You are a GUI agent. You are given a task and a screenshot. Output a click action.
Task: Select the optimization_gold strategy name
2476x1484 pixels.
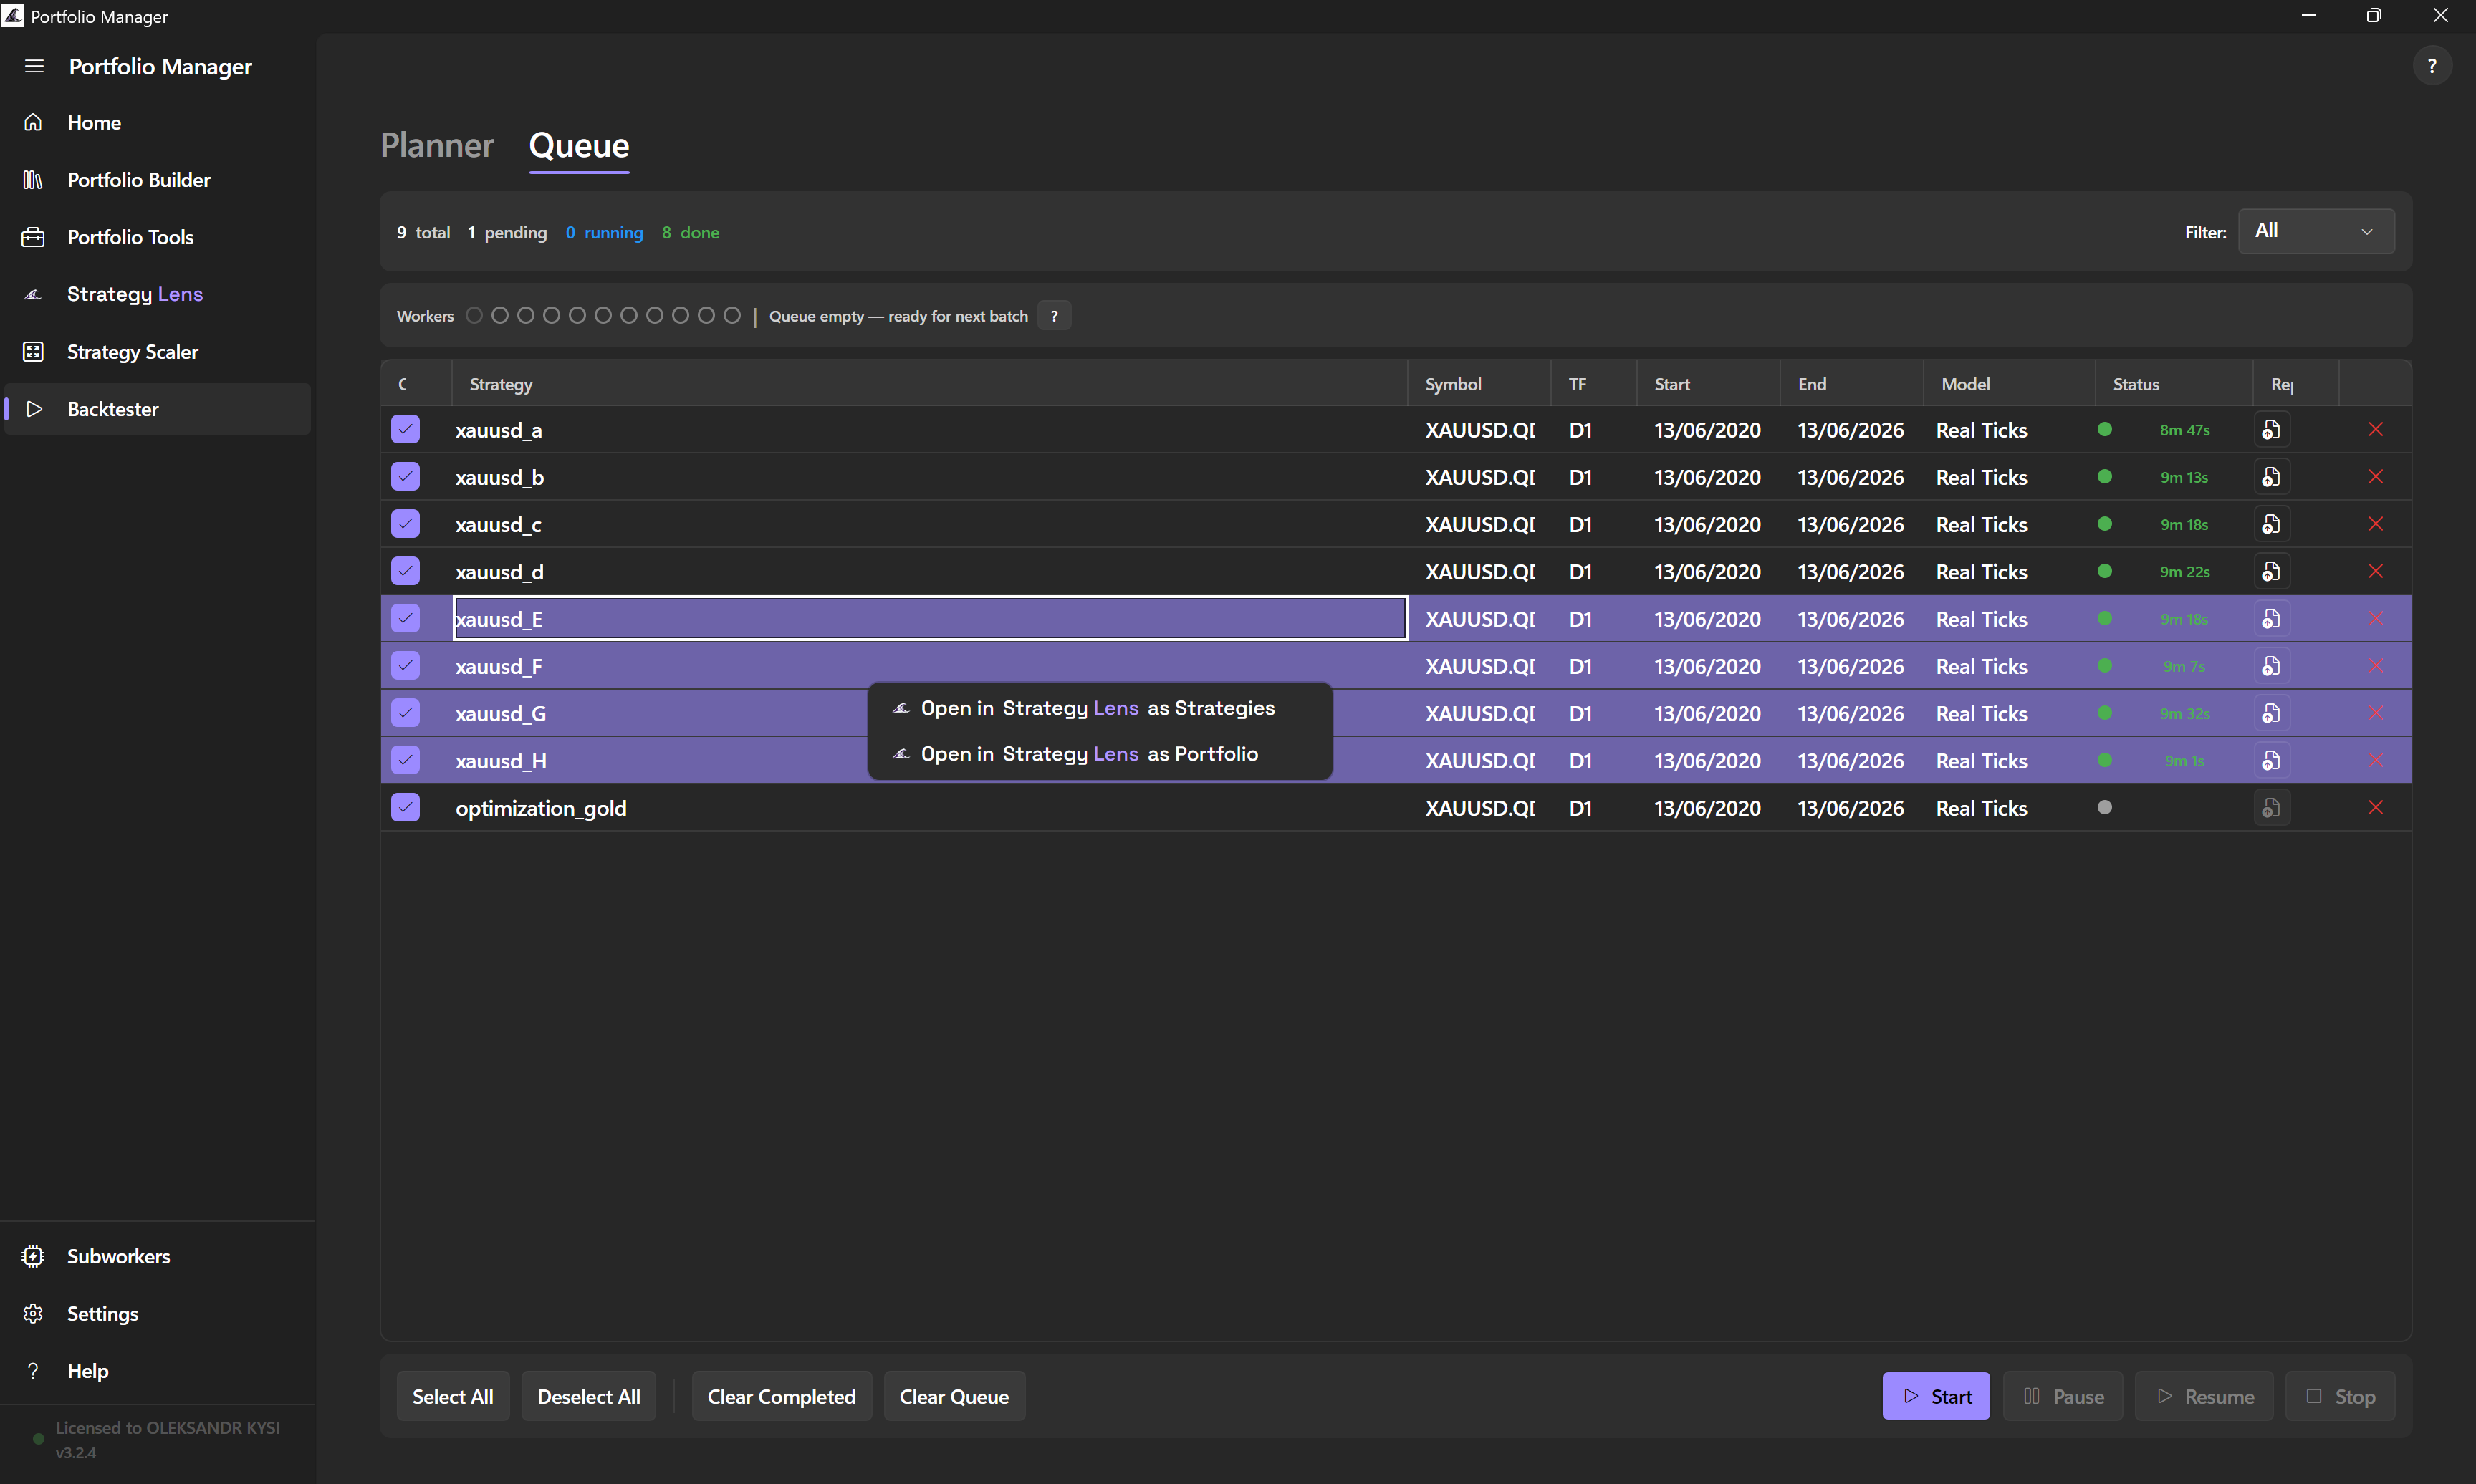[x=541, y=808]
